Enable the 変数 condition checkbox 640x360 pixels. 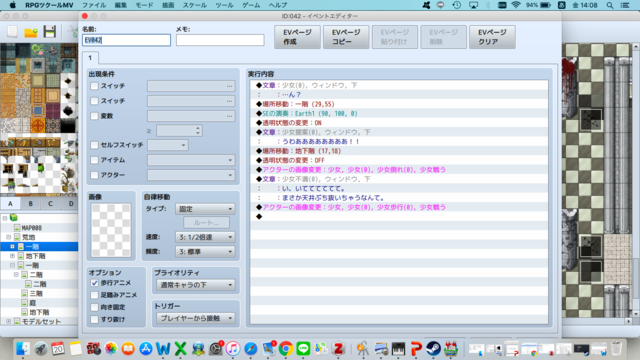point(94,116)
